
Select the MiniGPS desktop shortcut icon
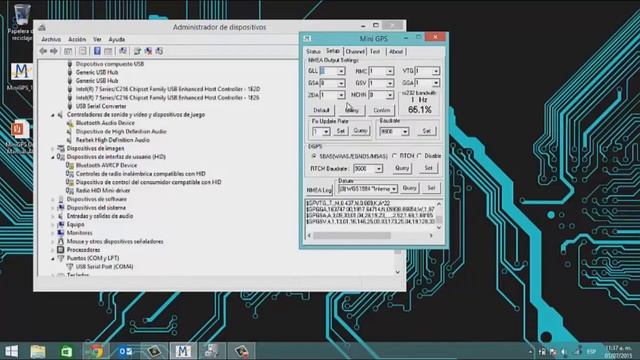(x=21, y=72)
